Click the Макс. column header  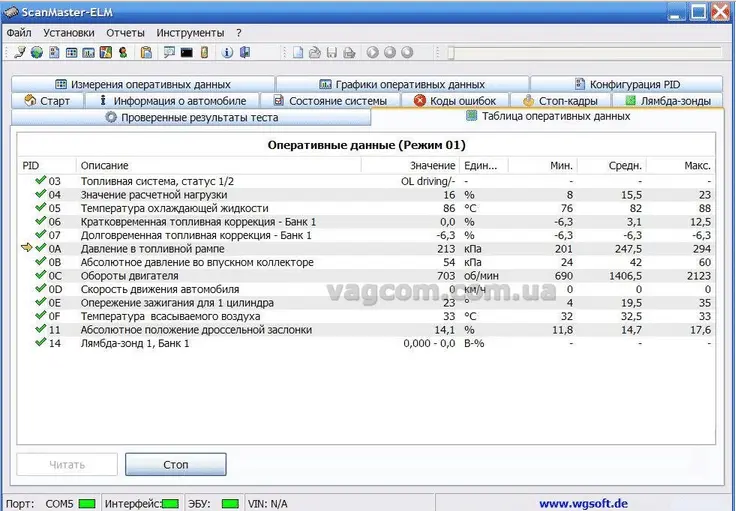tap(681, 165)
